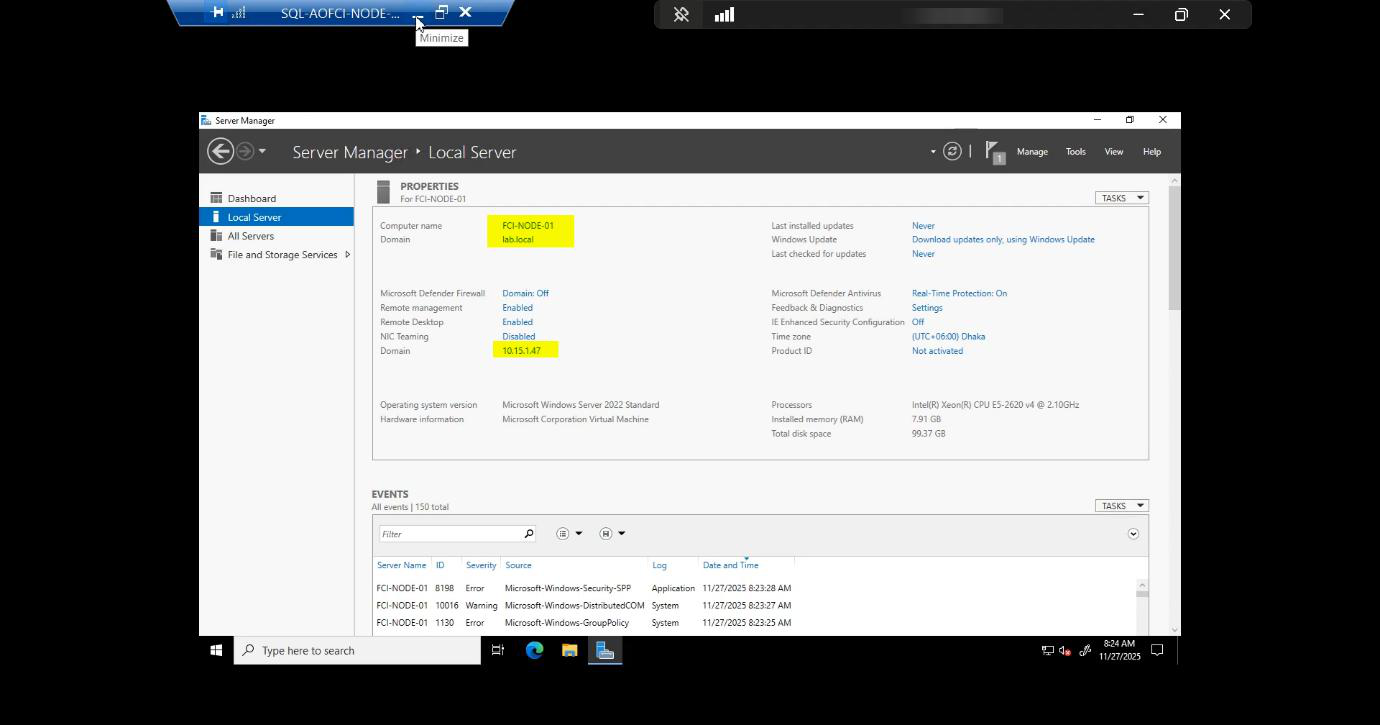Click the Server Manager main vertical scrollbar
This screenshot has width=1380, height=725.
[x=1174, y=248]
